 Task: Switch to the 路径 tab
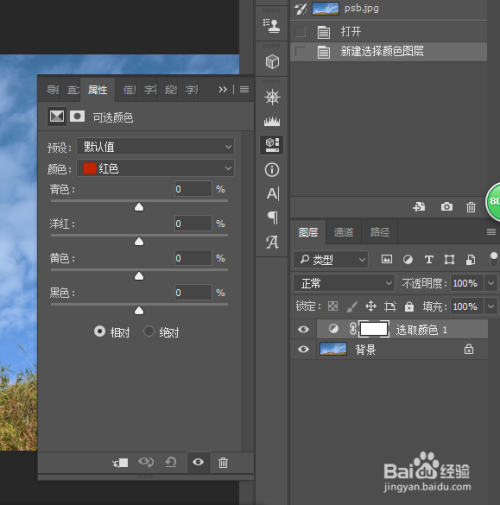[380, 232]
